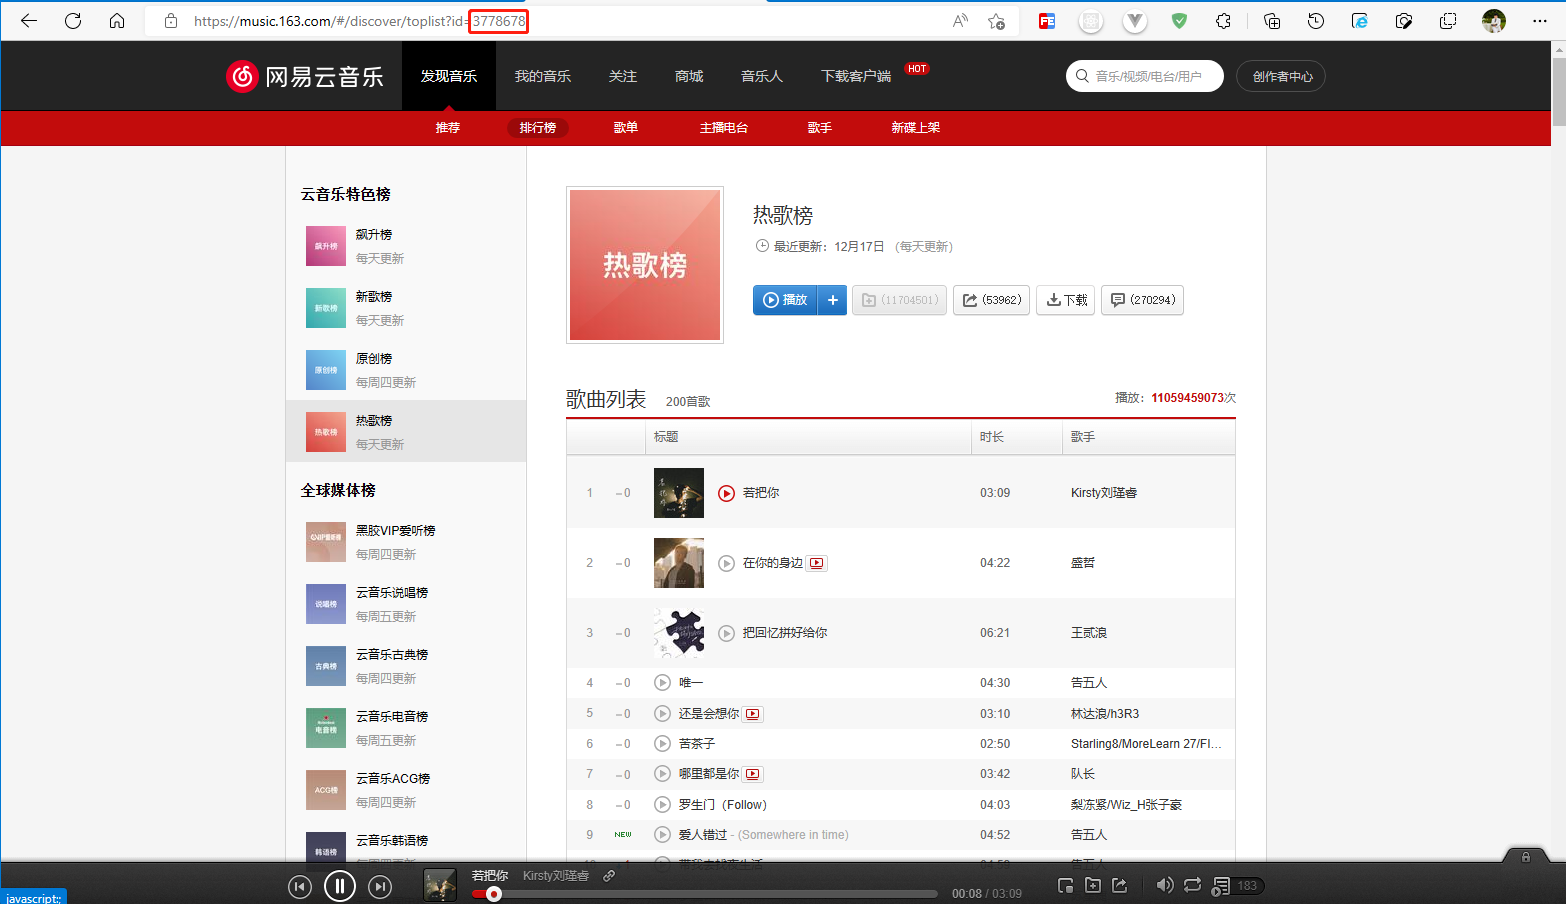Play song 苦茶子 using its play icon
Image resolution: width=1566 pixels, height=904 pixels.
pyautogui.click(x=662, y=744)
